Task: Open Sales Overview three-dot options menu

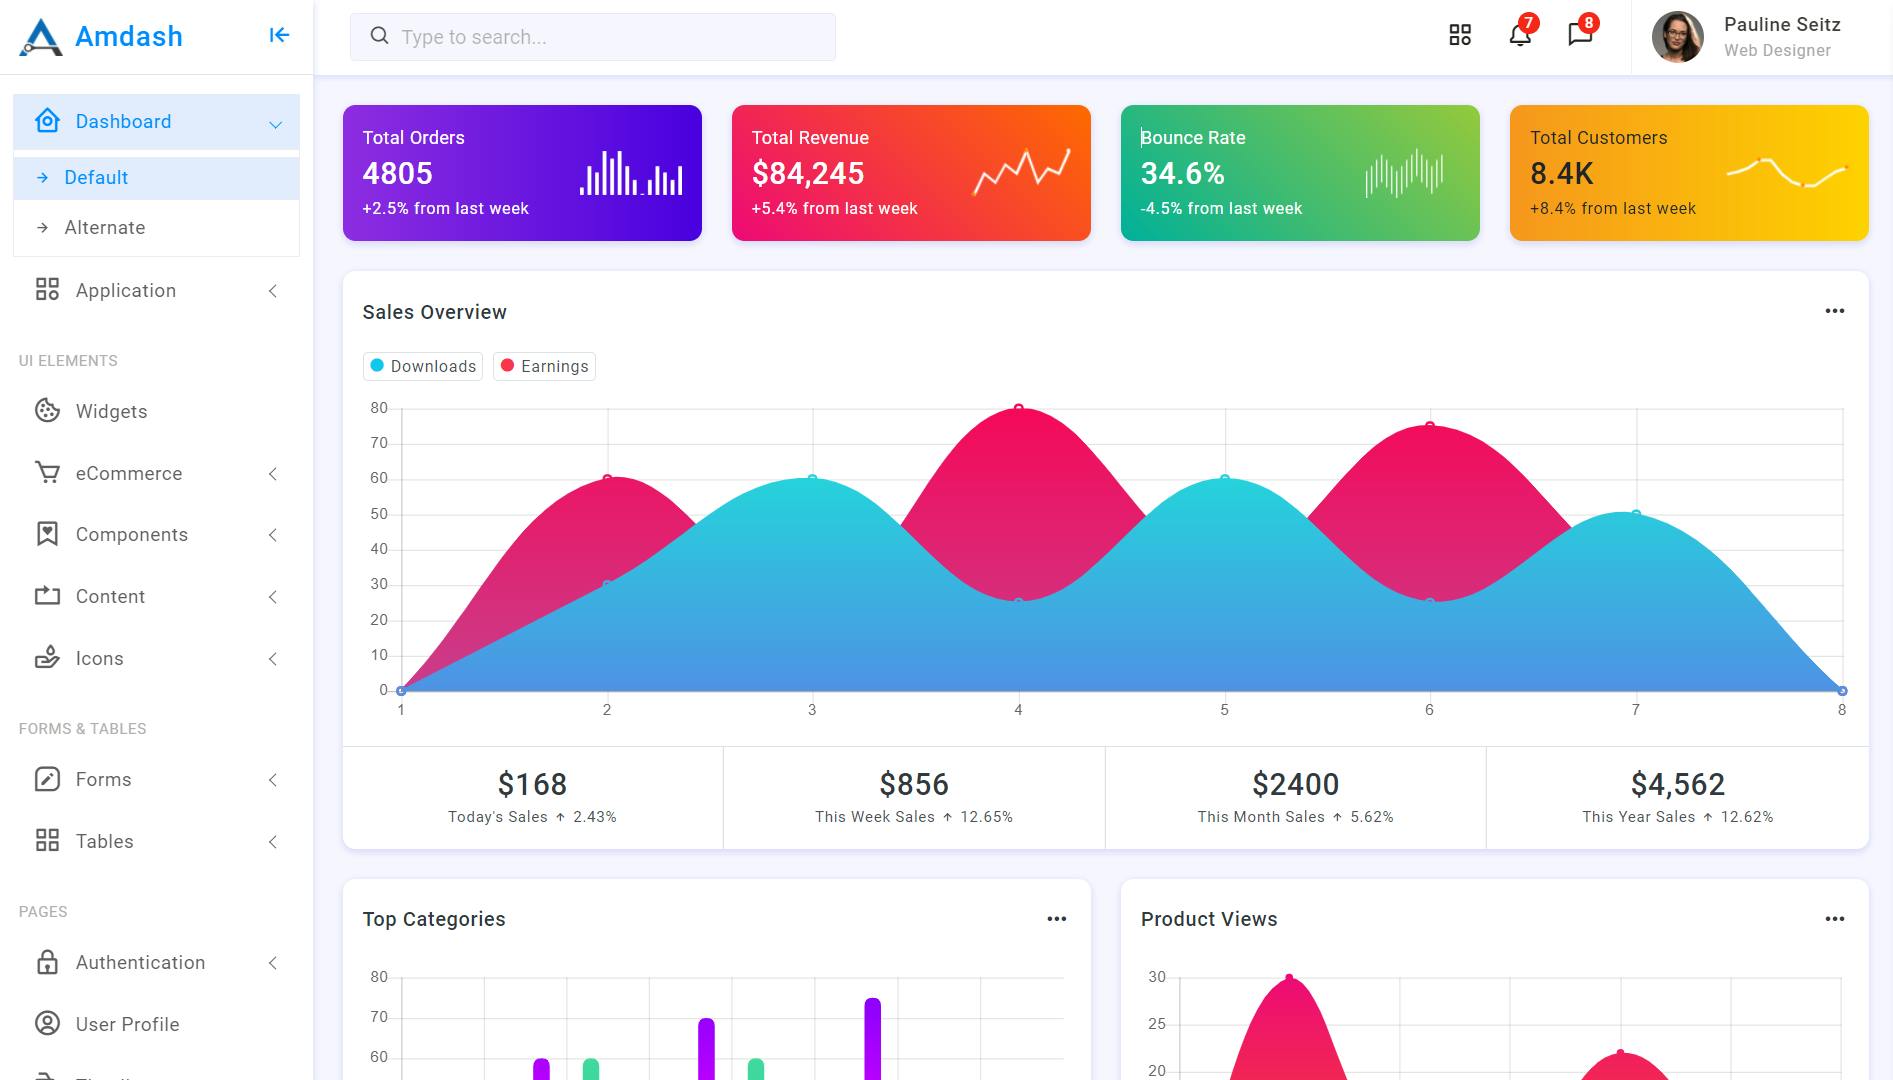Action: 1834,311
